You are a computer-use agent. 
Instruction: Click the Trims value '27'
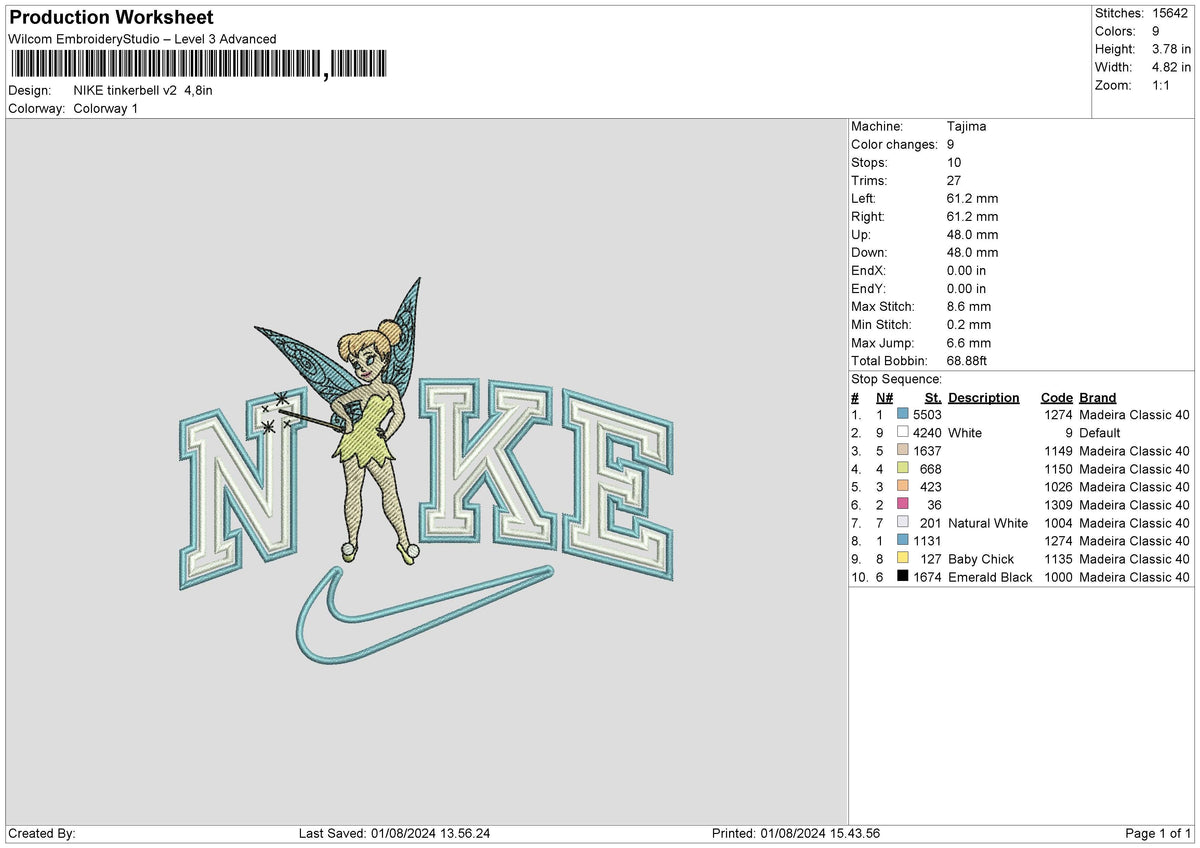[x=954, y=180]
